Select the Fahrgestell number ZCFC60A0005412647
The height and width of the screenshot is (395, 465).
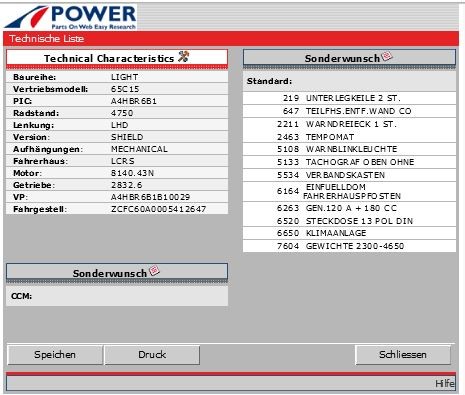pyautogui.click(x=158, y=209)
